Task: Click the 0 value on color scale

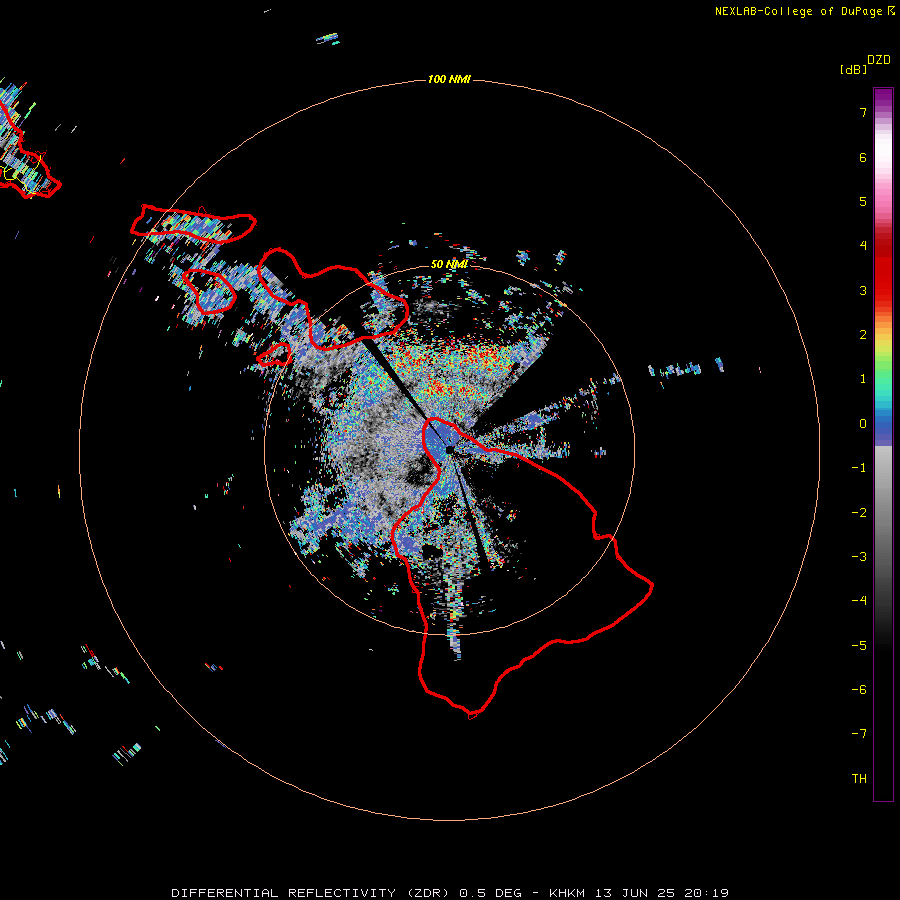Action: point(863,424)
